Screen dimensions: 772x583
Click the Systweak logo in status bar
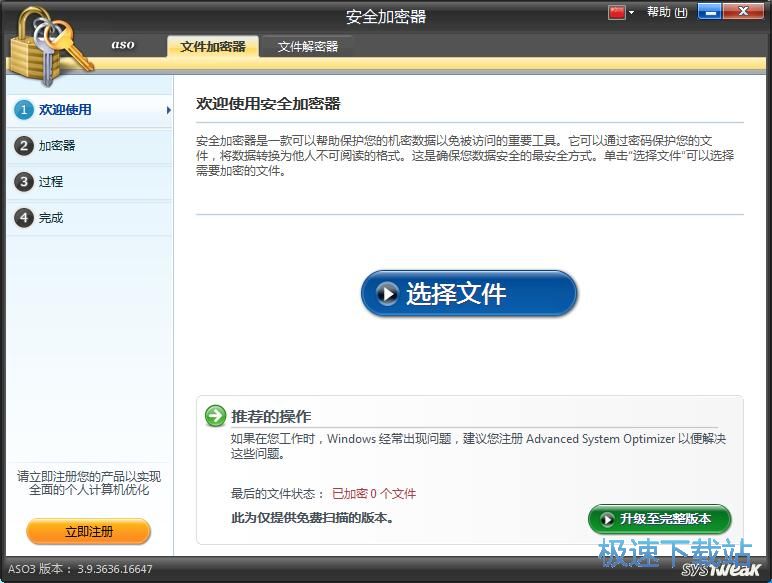(721, 569)
